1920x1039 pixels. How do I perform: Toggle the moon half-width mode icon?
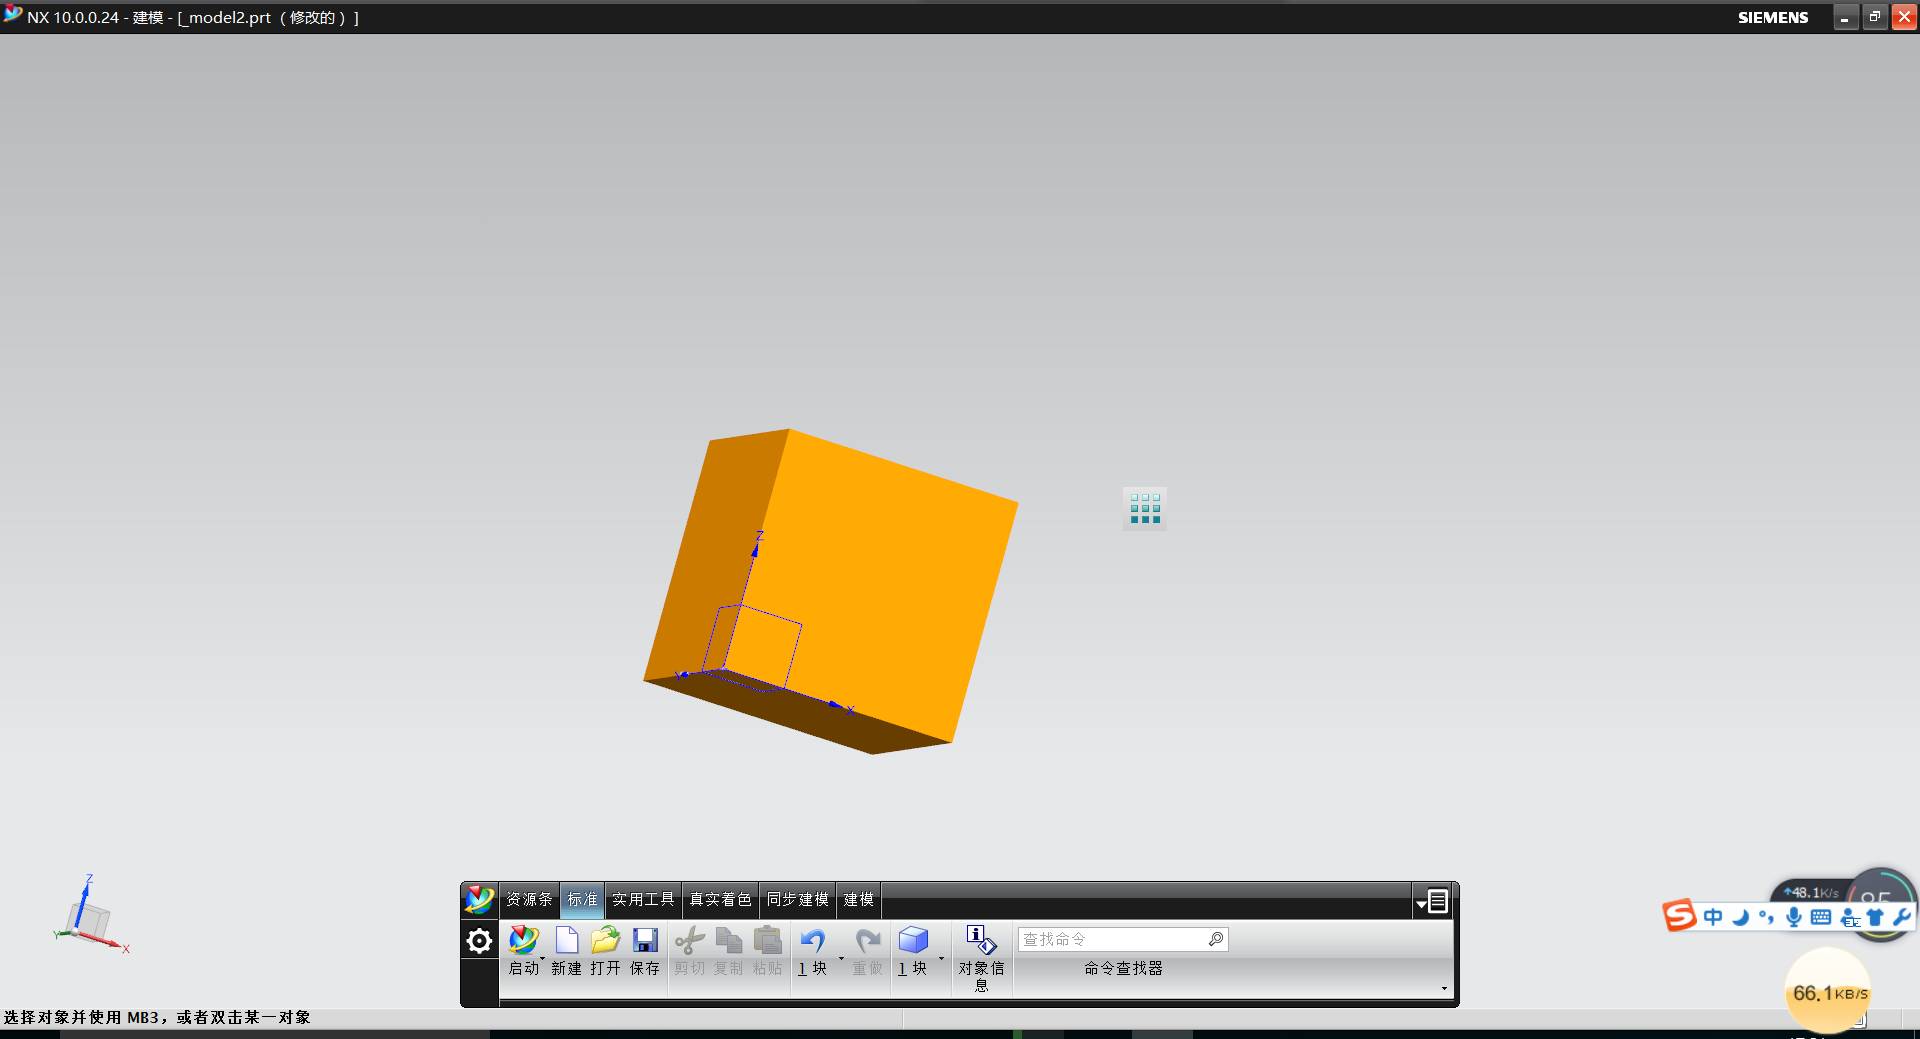1741,917
